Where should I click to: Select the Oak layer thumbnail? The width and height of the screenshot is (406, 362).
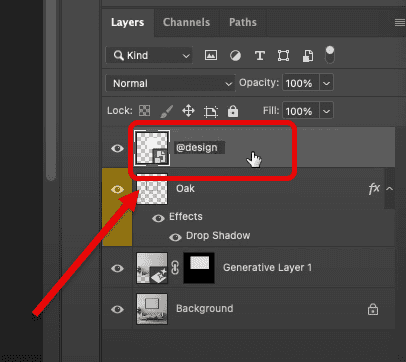coord(152,189)
